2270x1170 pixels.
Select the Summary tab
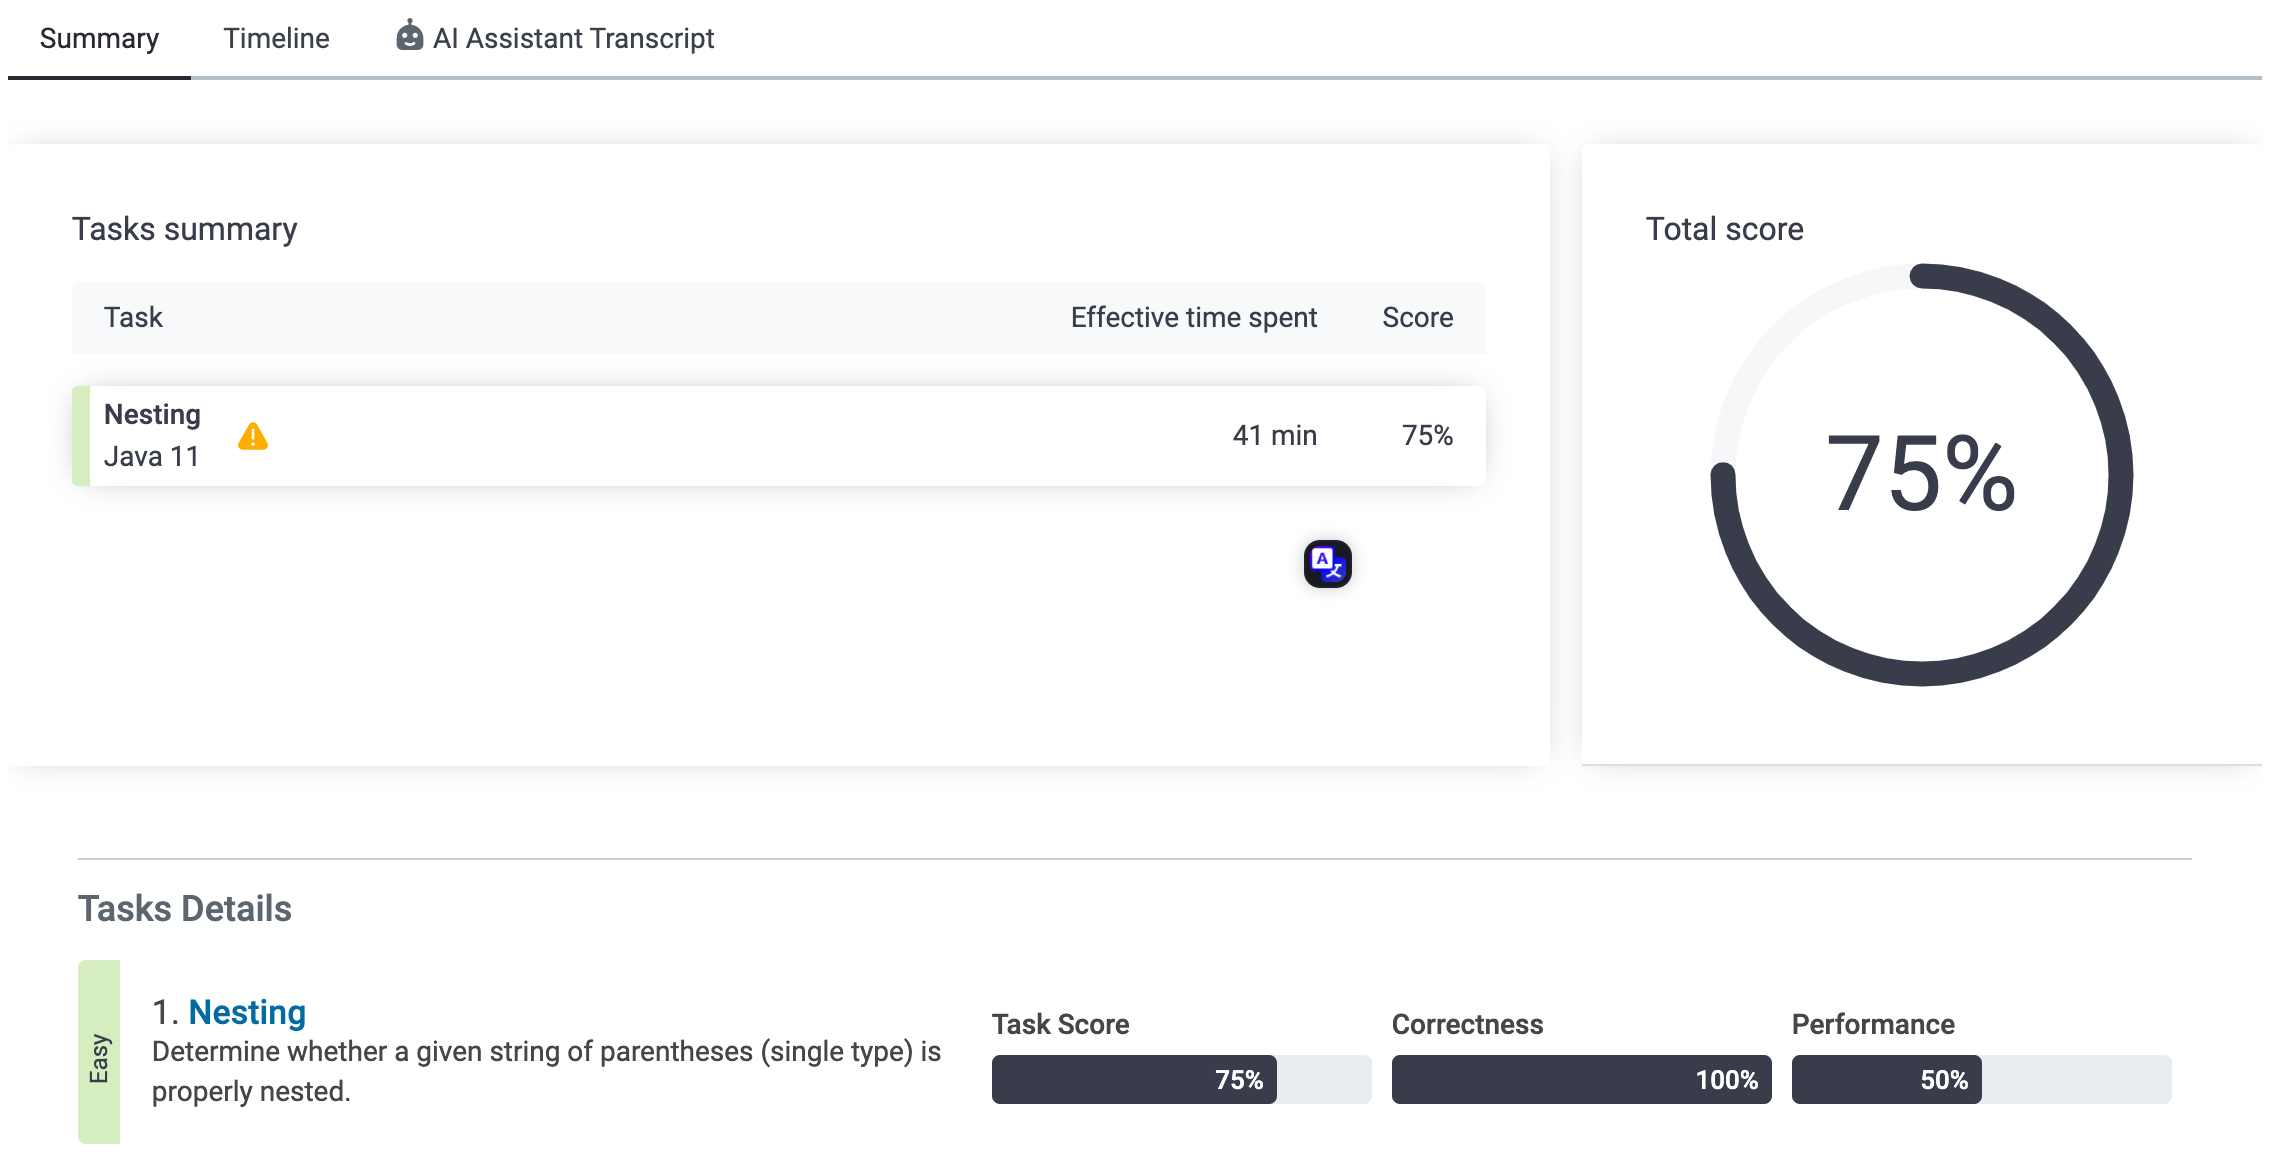pyautogui.click(x=99, y=39)
